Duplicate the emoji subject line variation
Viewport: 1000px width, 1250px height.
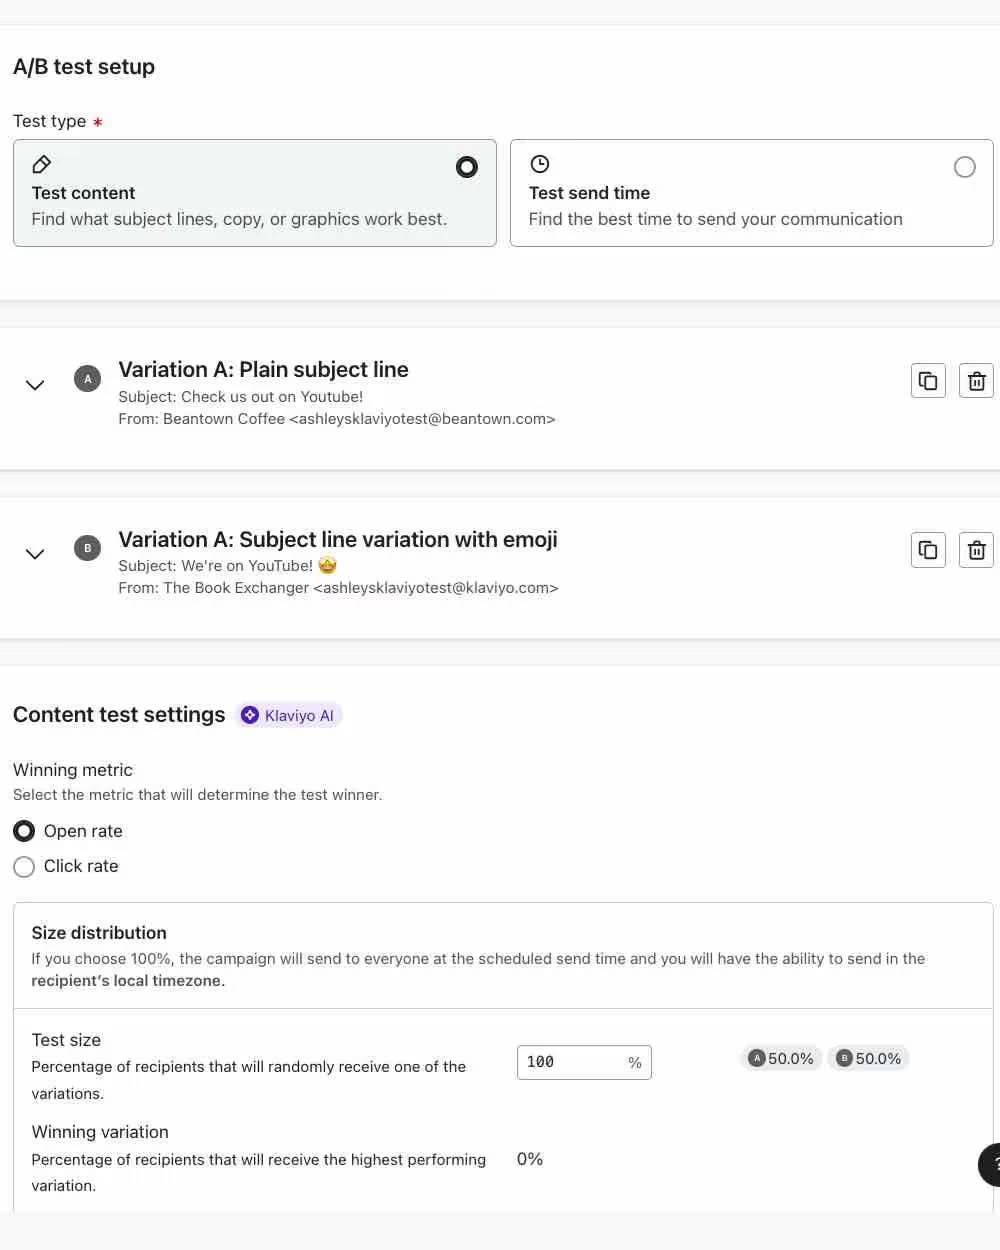coord(927,549)
